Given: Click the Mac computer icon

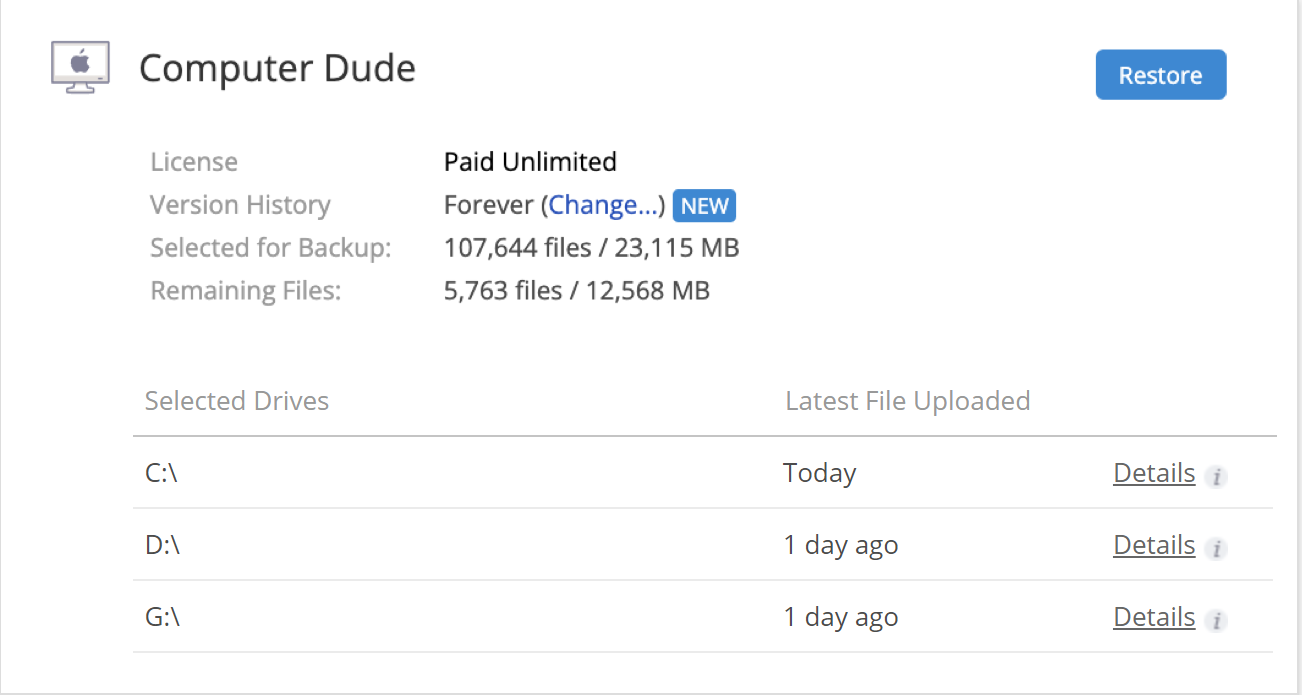Looking at the screenshot, I should coord(80,69).
